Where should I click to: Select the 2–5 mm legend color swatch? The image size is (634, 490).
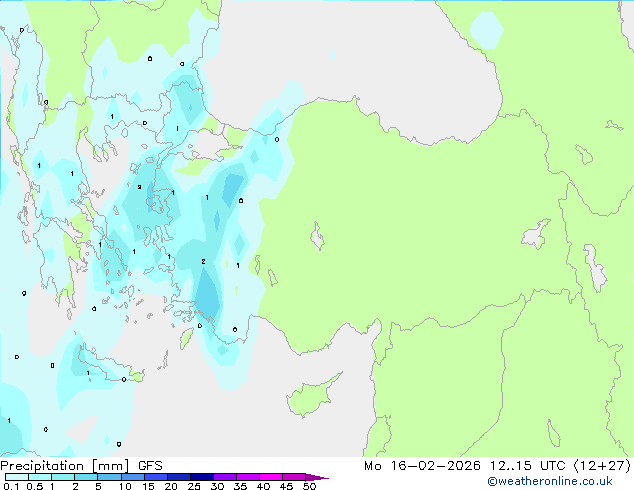pyautogui.click(x=86, y=477)
